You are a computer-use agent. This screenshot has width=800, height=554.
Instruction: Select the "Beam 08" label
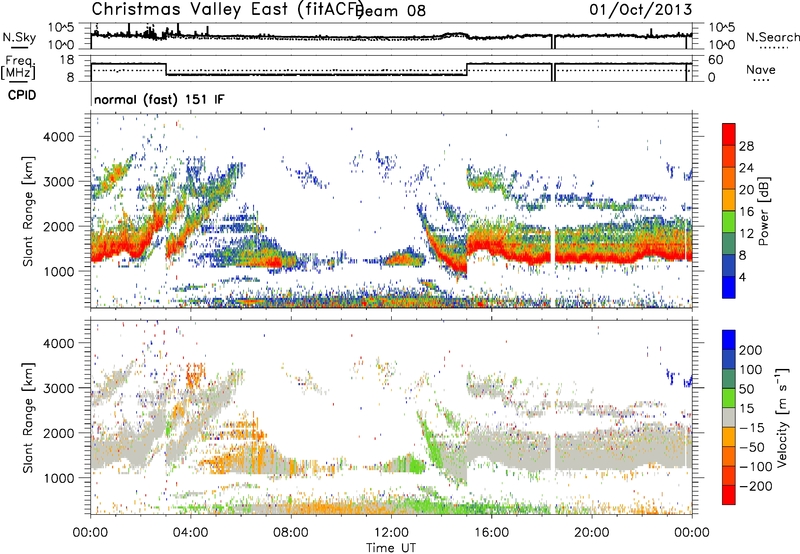(x=391, y=11)
